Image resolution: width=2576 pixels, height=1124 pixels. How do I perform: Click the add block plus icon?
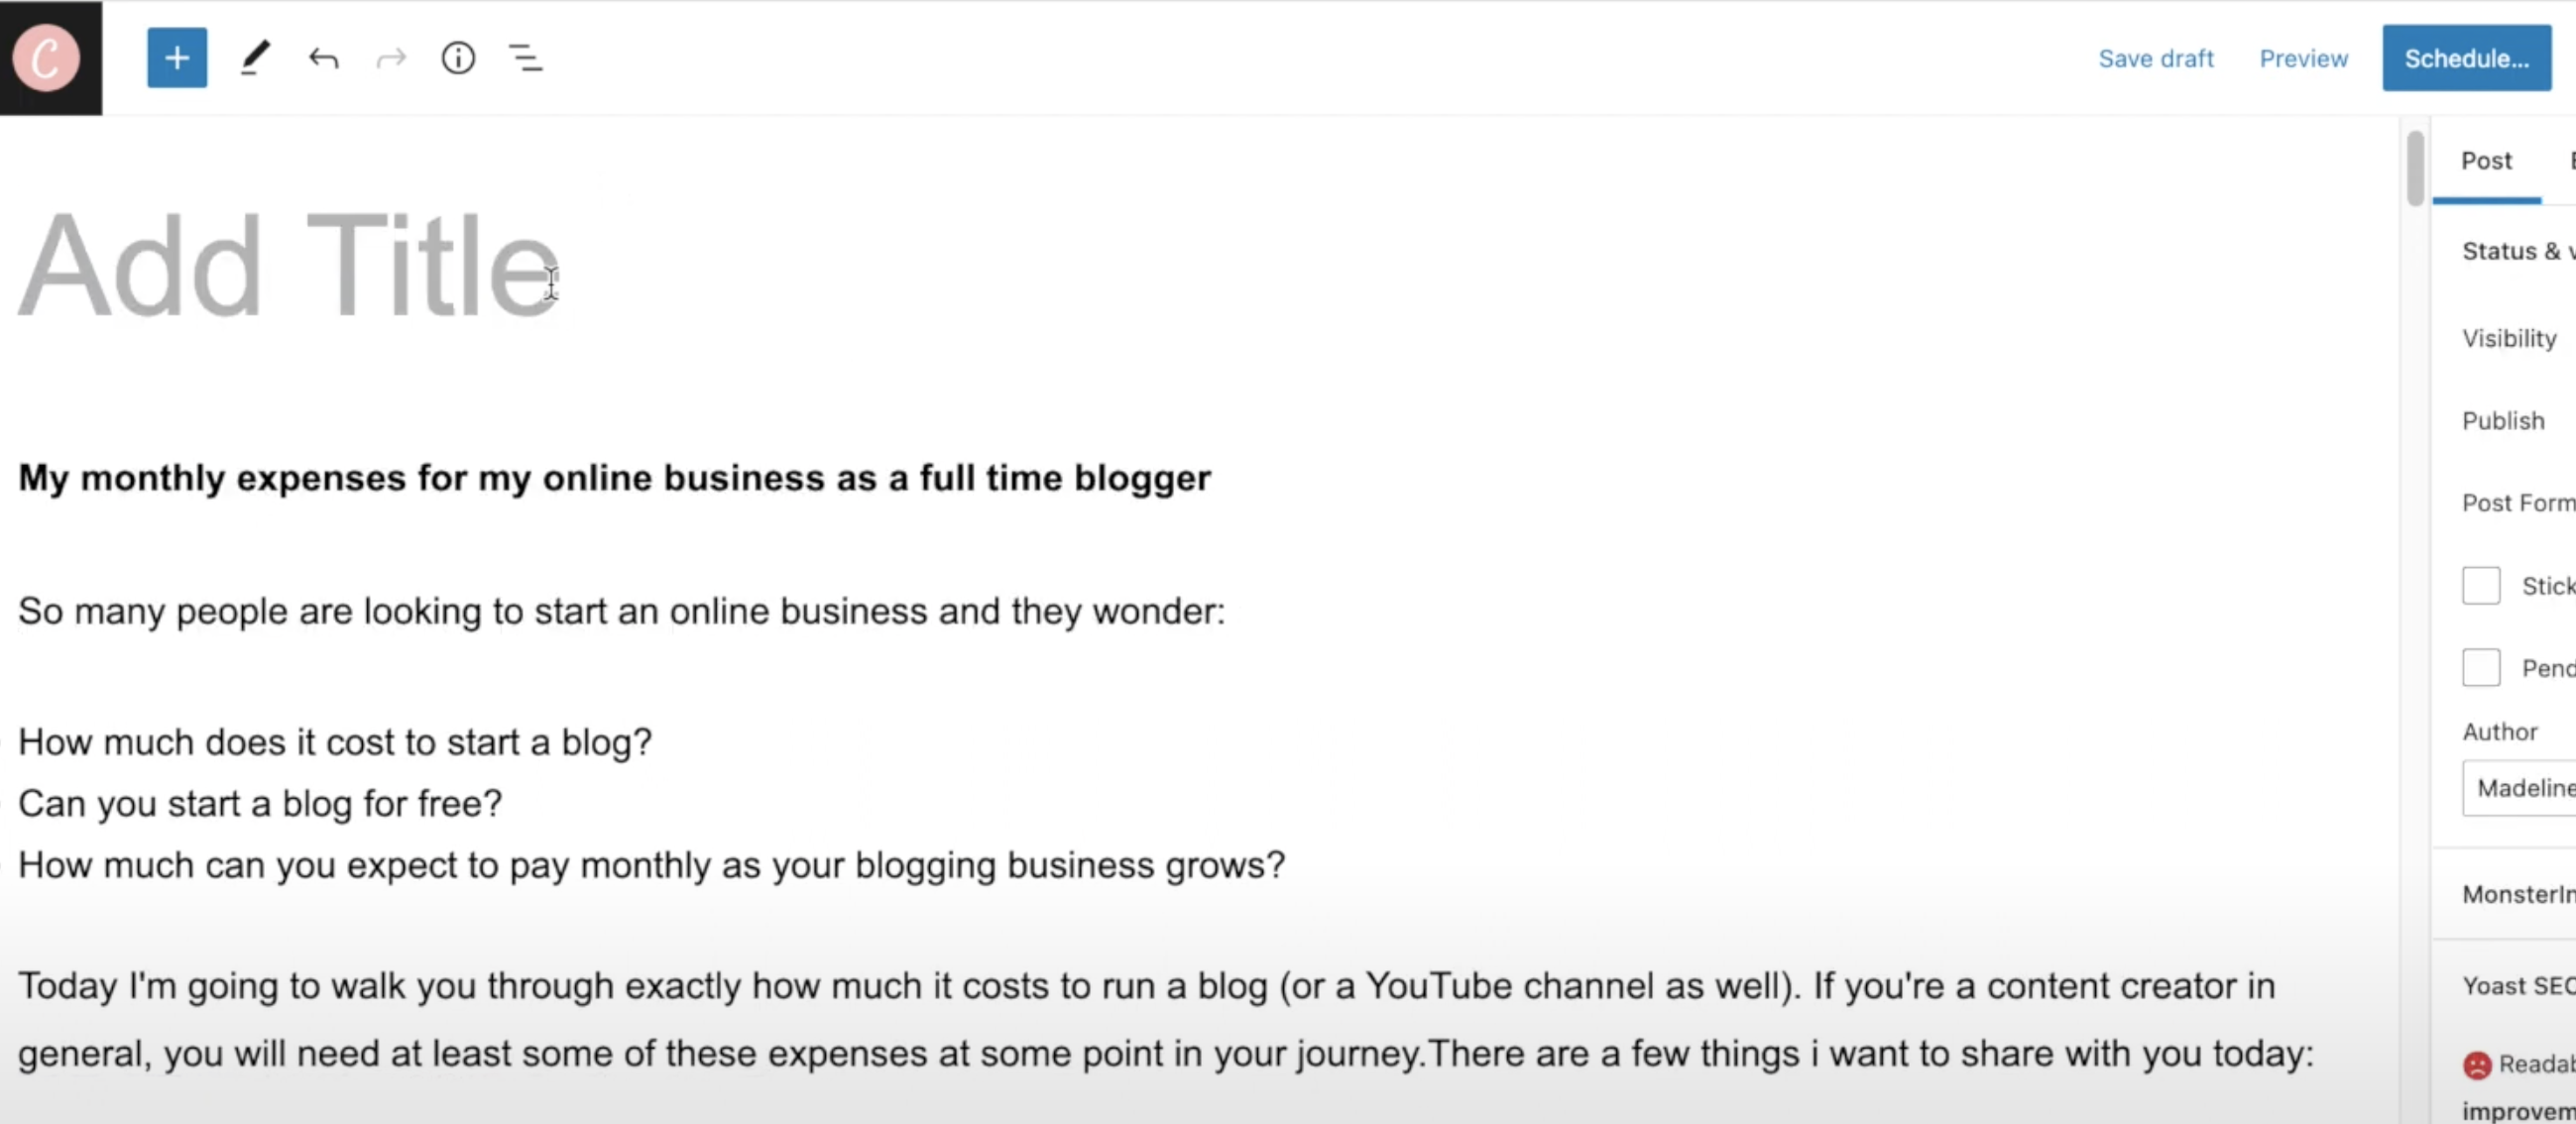coord(177,58)
